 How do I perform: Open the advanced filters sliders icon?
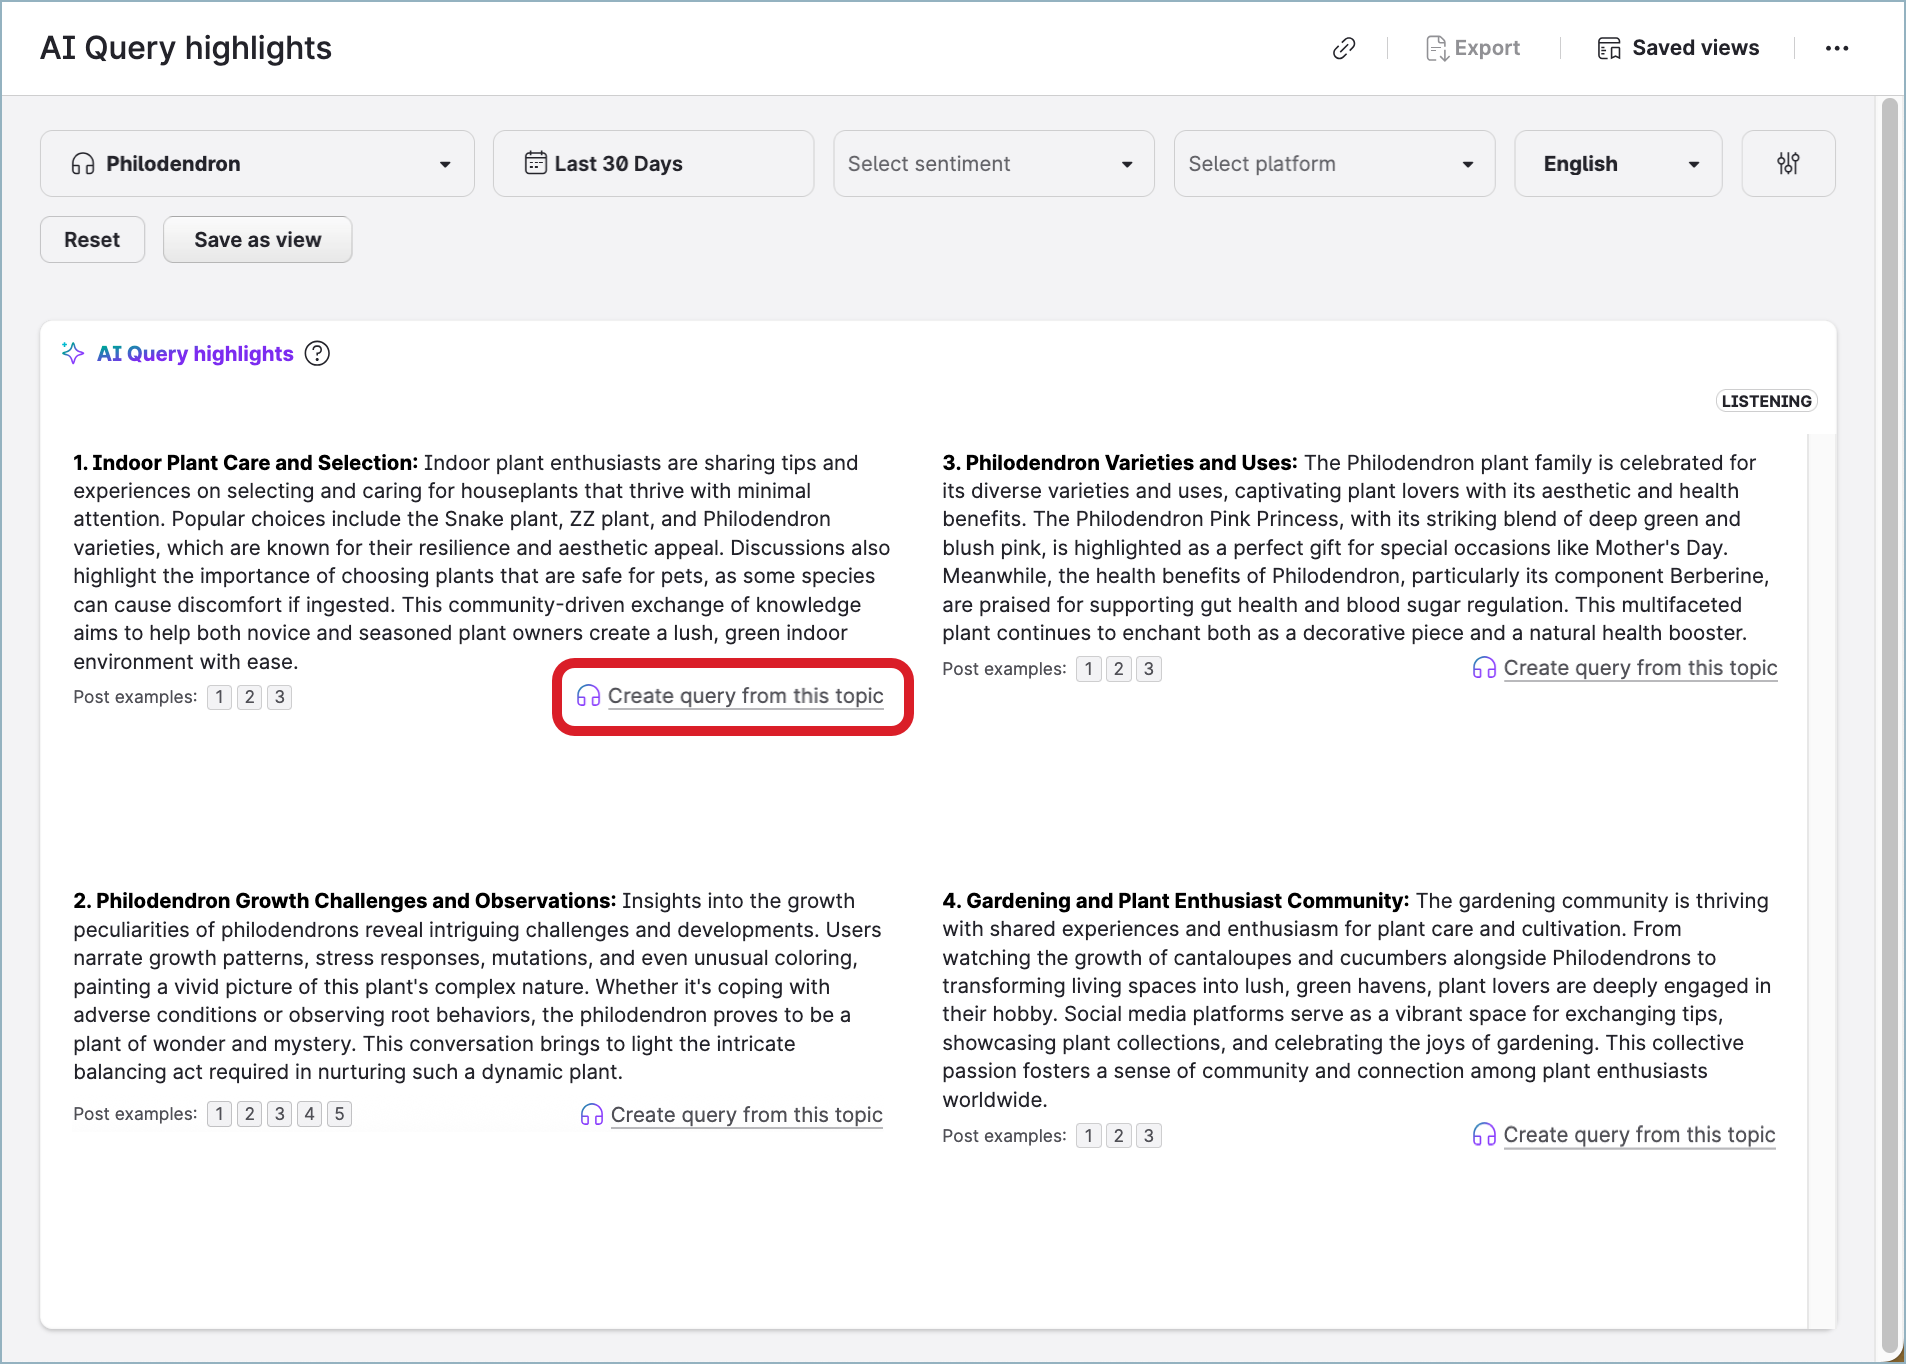1788,164
